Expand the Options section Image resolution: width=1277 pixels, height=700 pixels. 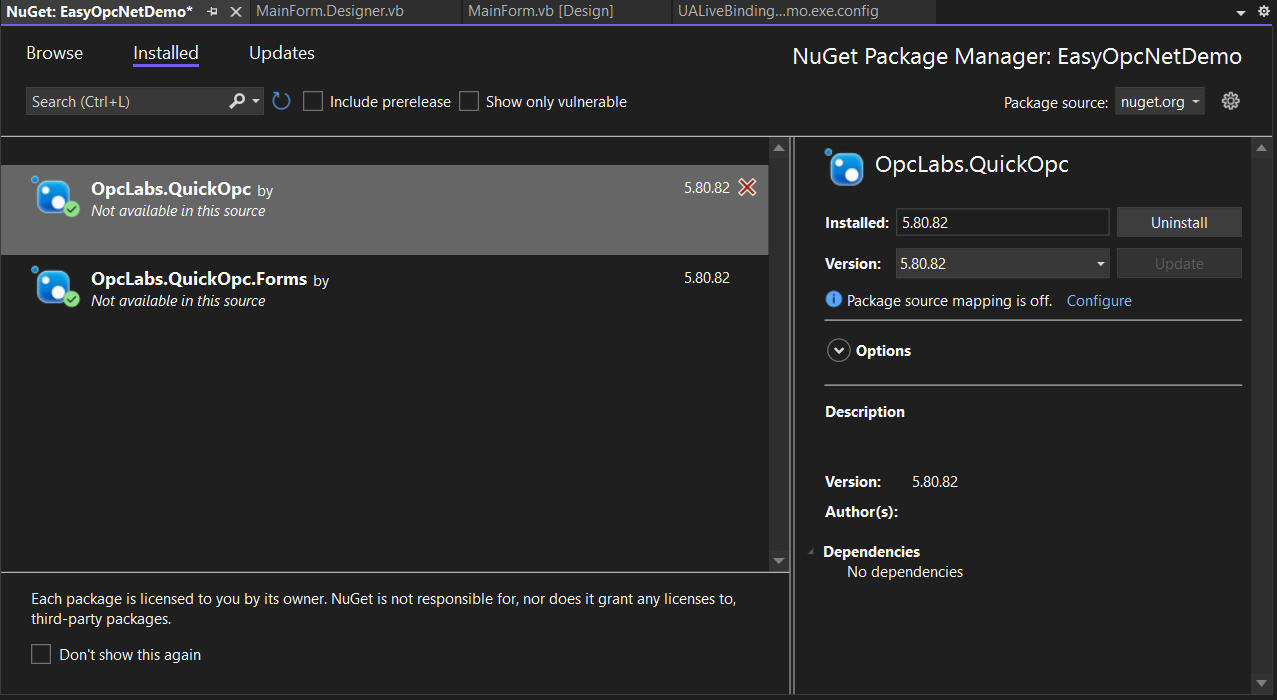click(838, 351)
